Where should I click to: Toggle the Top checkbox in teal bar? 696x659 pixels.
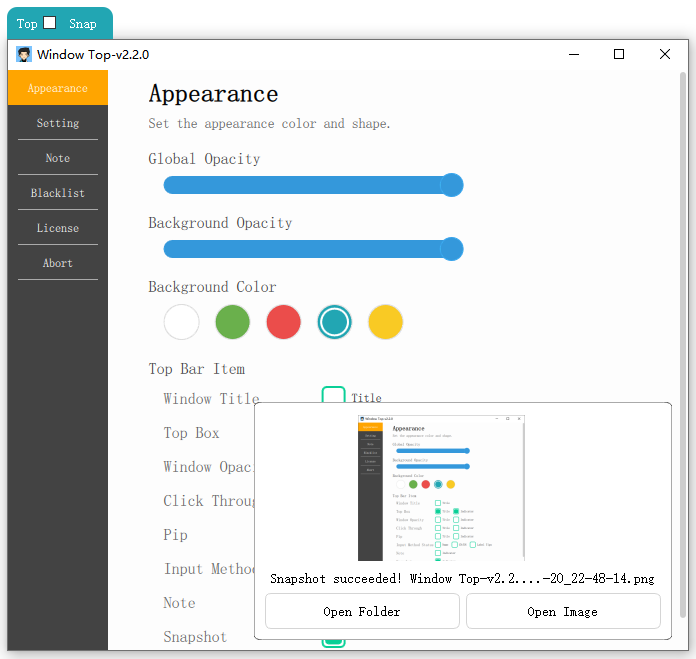click(x=49, y=23)
